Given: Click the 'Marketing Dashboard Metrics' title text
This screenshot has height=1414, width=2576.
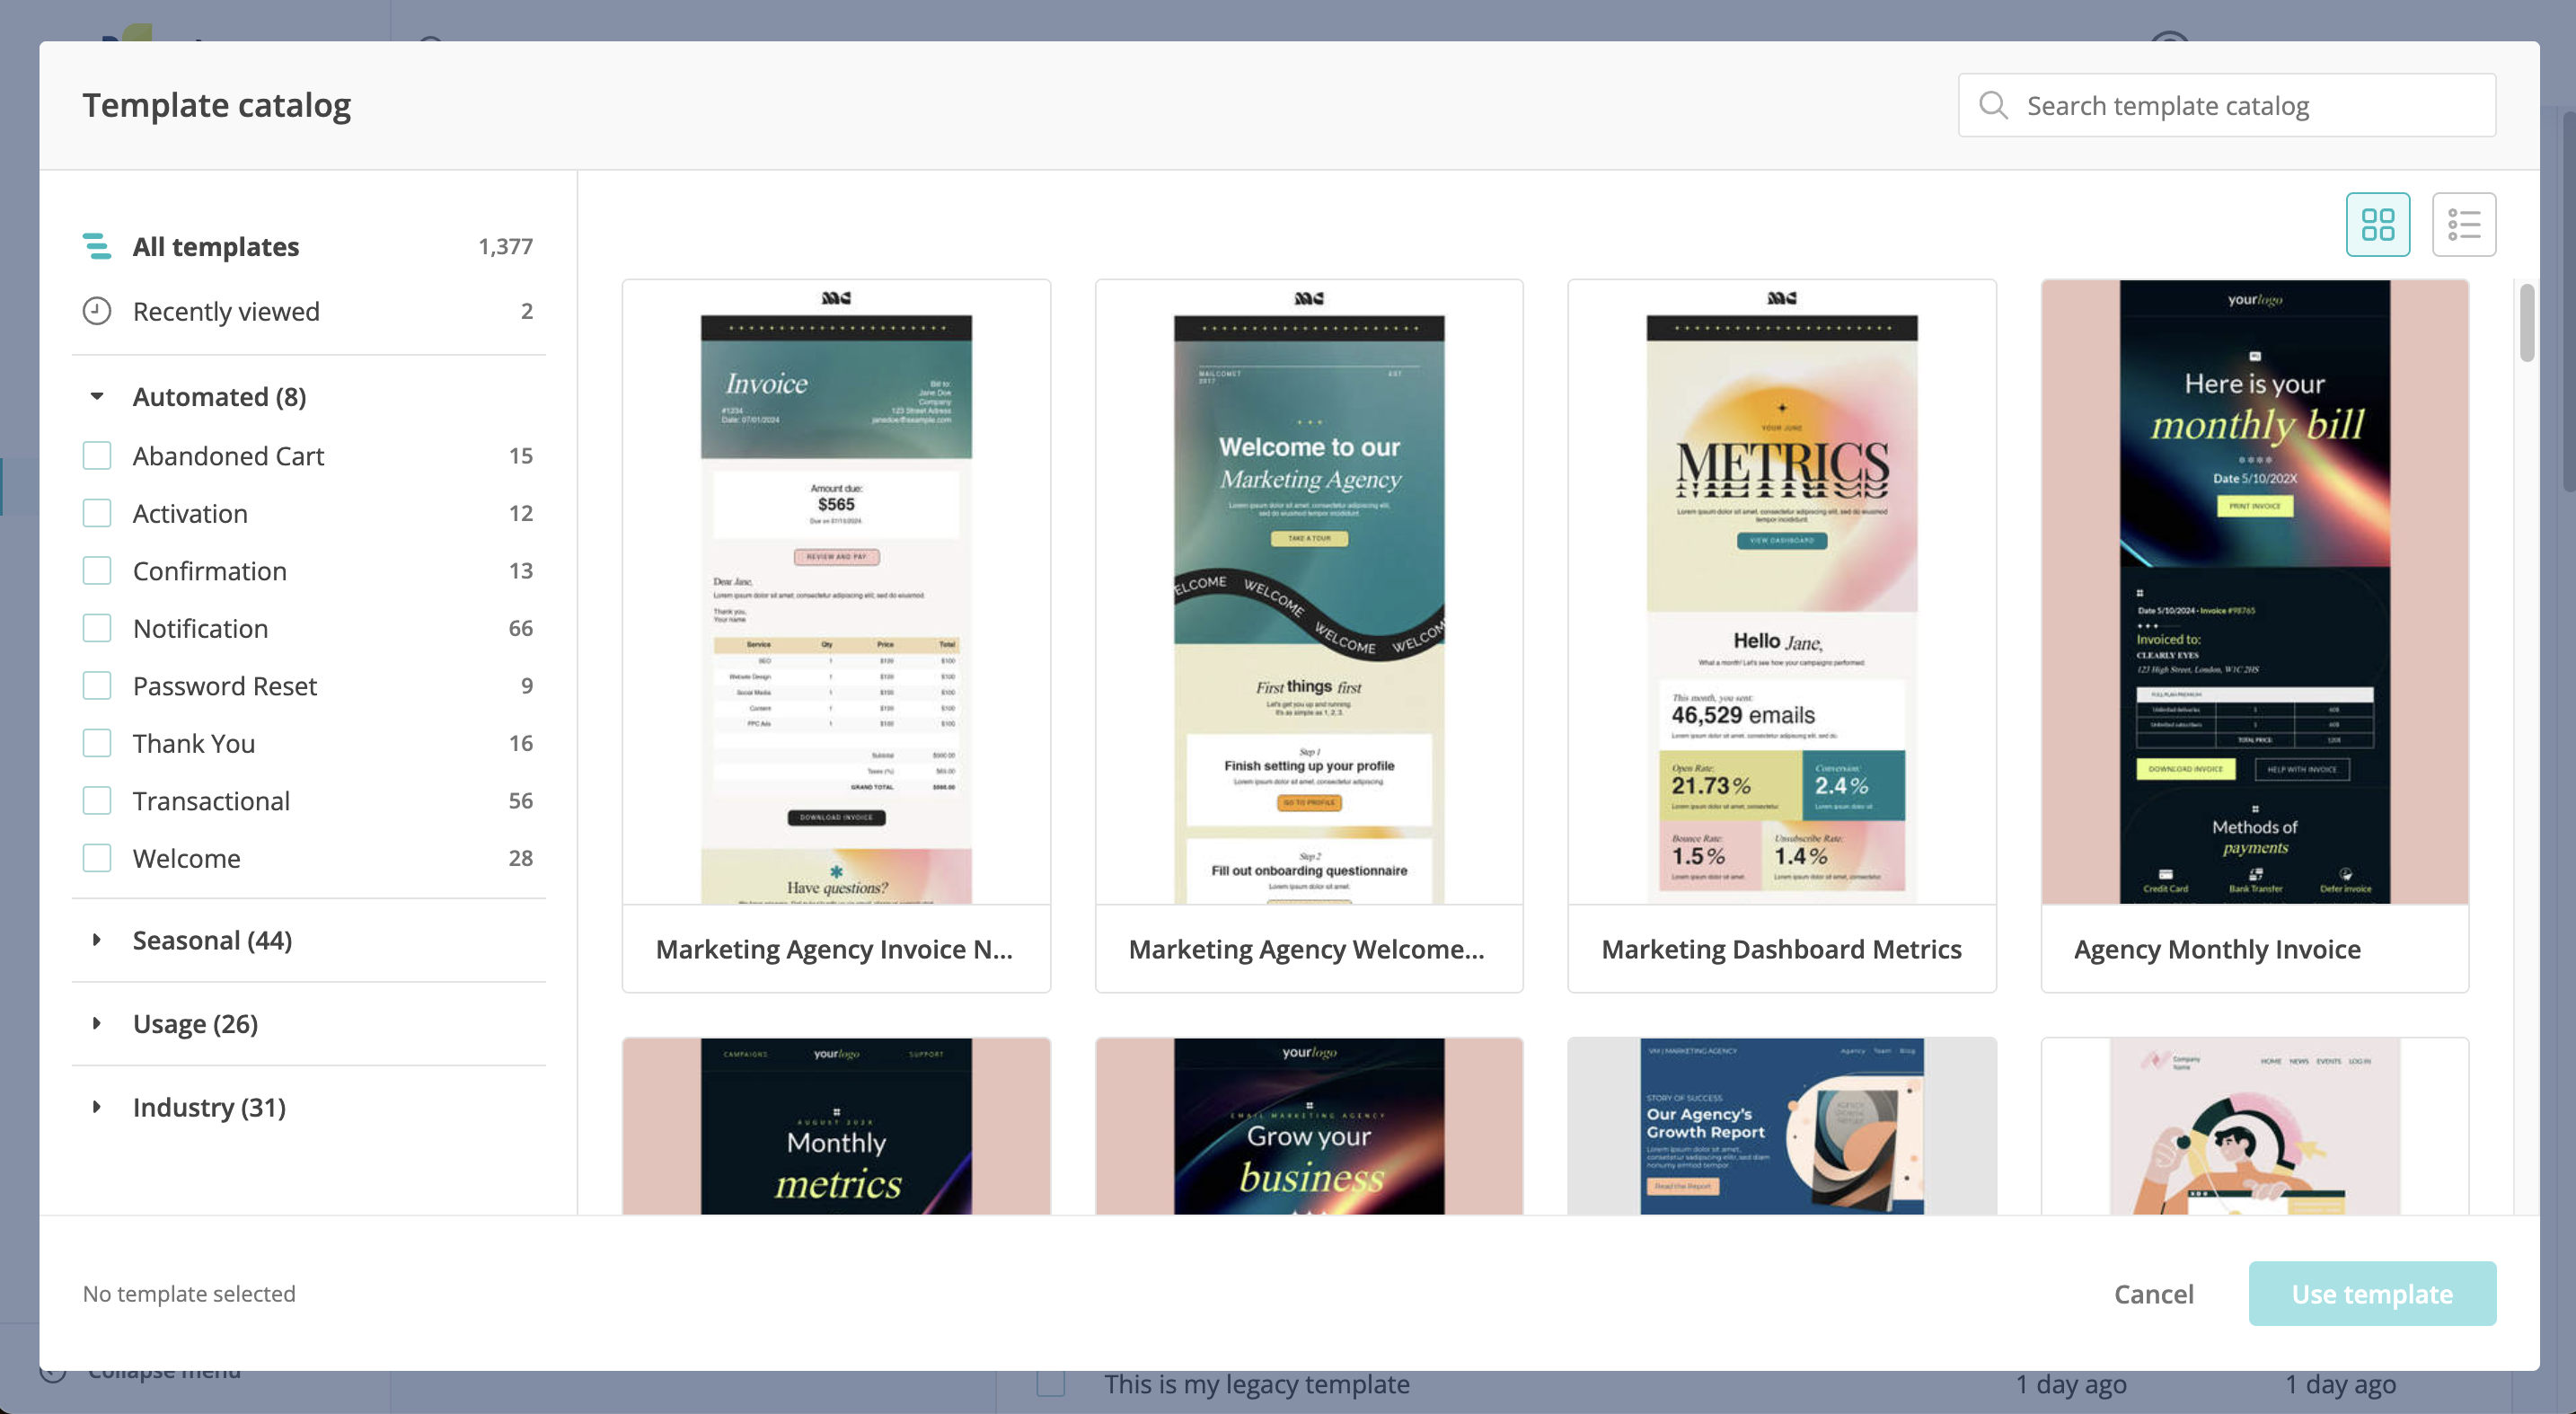Looking at the screenshot, I should [x=1781, y=949].
